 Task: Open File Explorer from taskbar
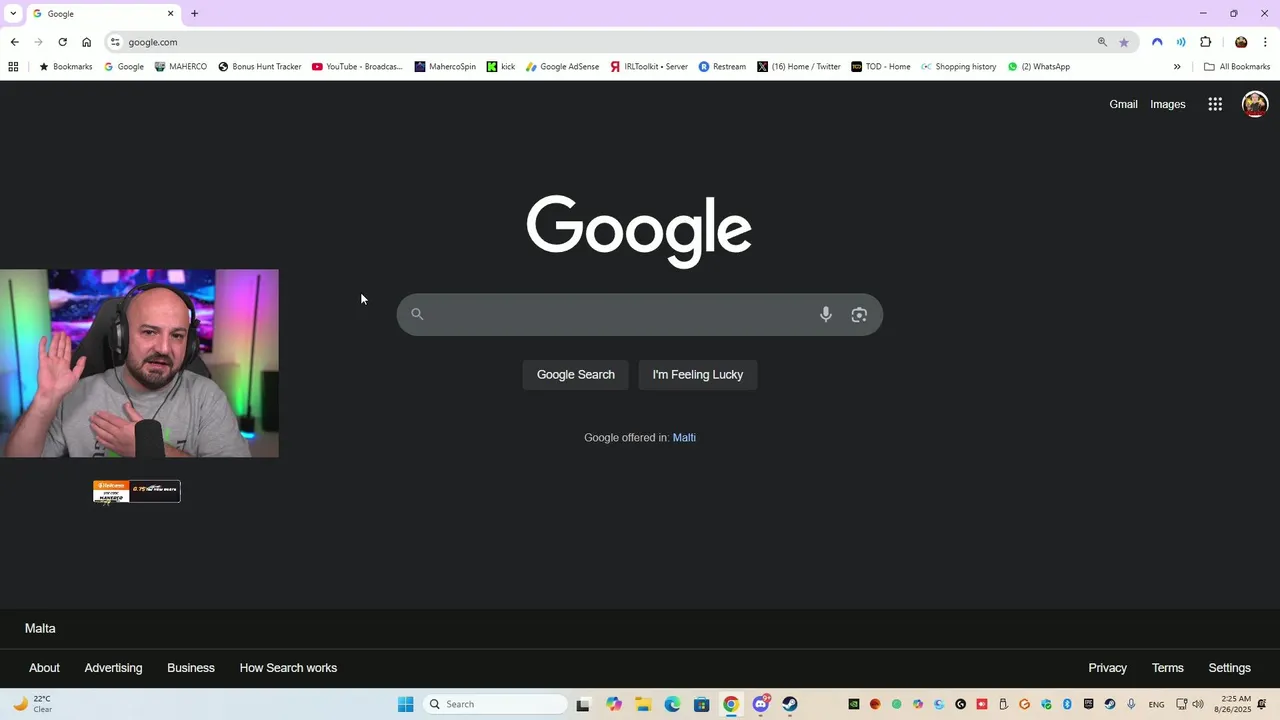pos(643,704)
